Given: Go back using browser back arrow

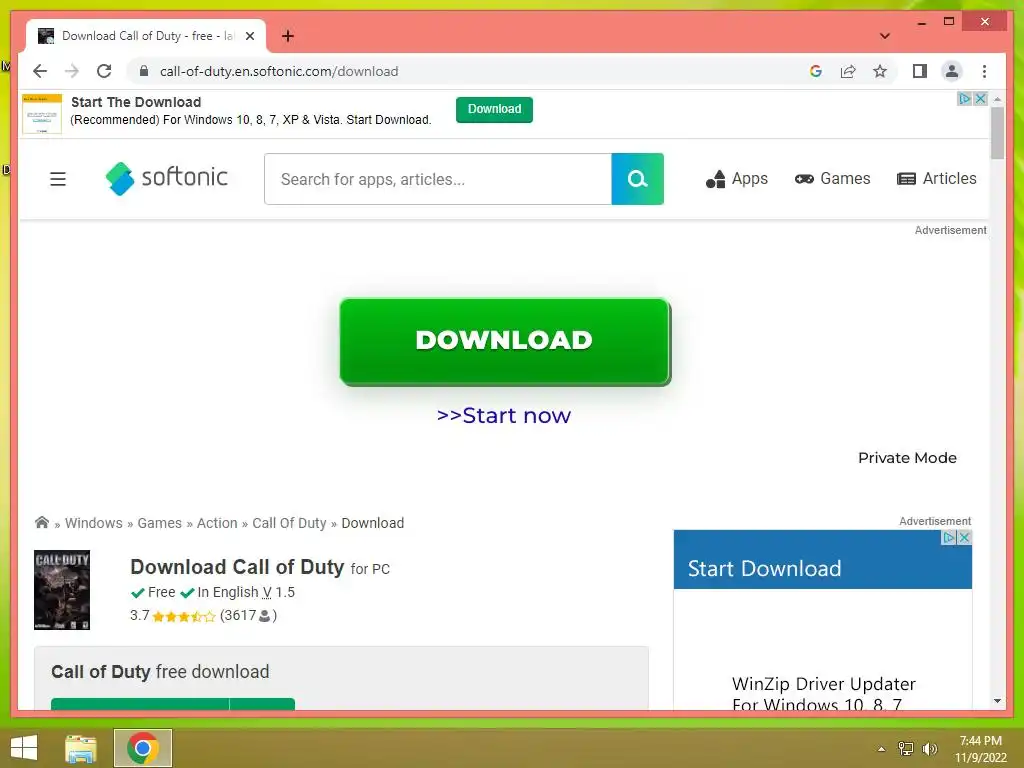Looking at the screenshot, I should click(x=40, y=71).
